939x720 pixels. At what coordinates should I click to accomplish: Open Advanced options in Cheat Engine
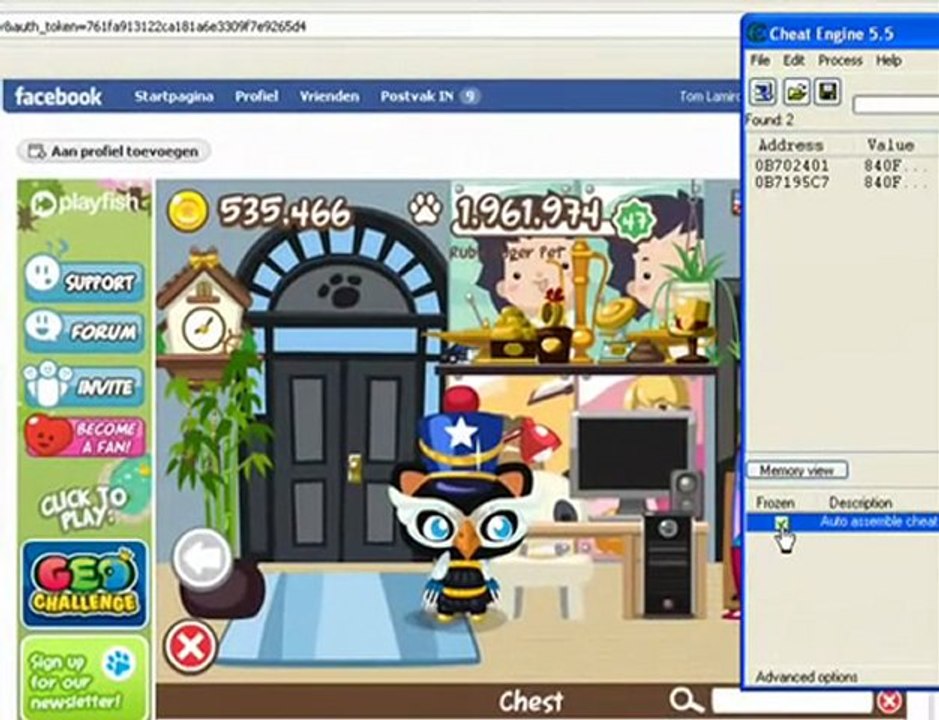point(806,677)
